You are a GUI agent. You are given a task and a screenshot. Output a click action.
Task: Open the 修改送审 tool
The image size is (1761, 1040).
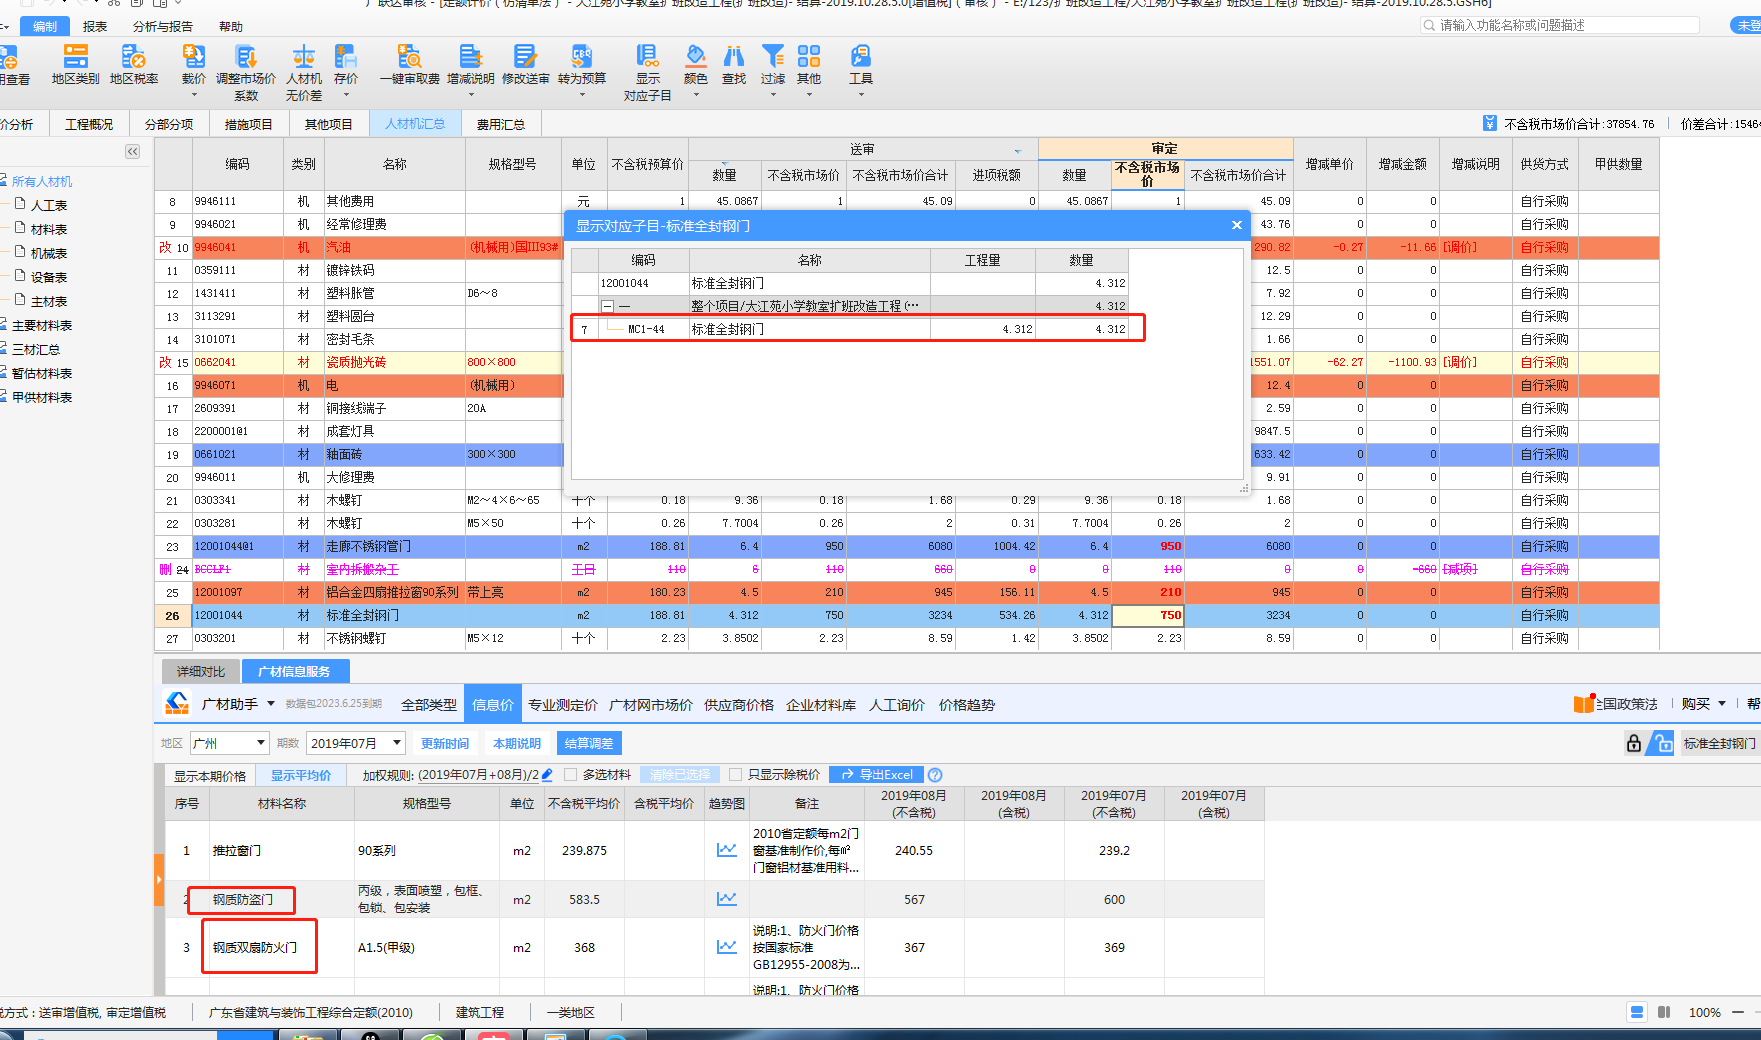(526, 64)
